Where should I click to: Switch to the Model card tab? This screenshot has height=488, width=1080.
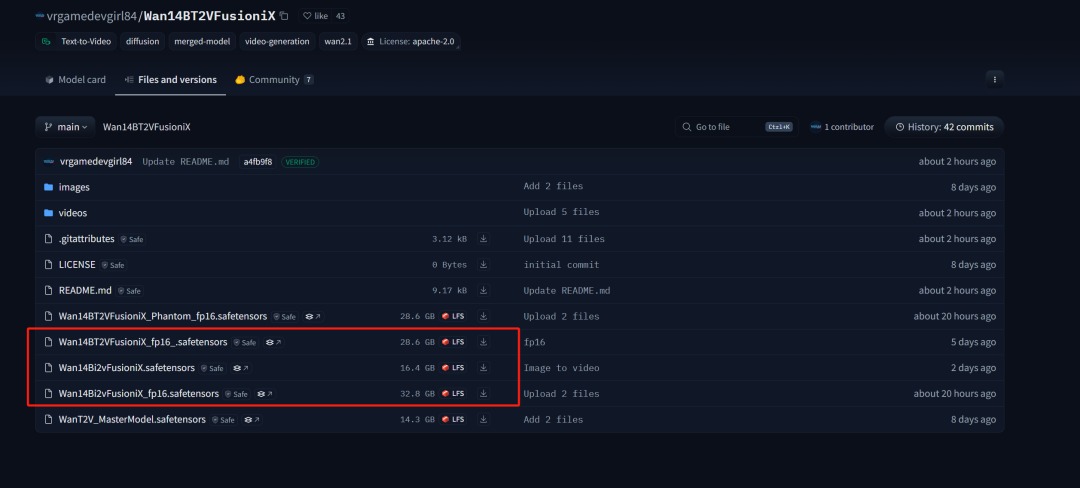pos(75,80)
